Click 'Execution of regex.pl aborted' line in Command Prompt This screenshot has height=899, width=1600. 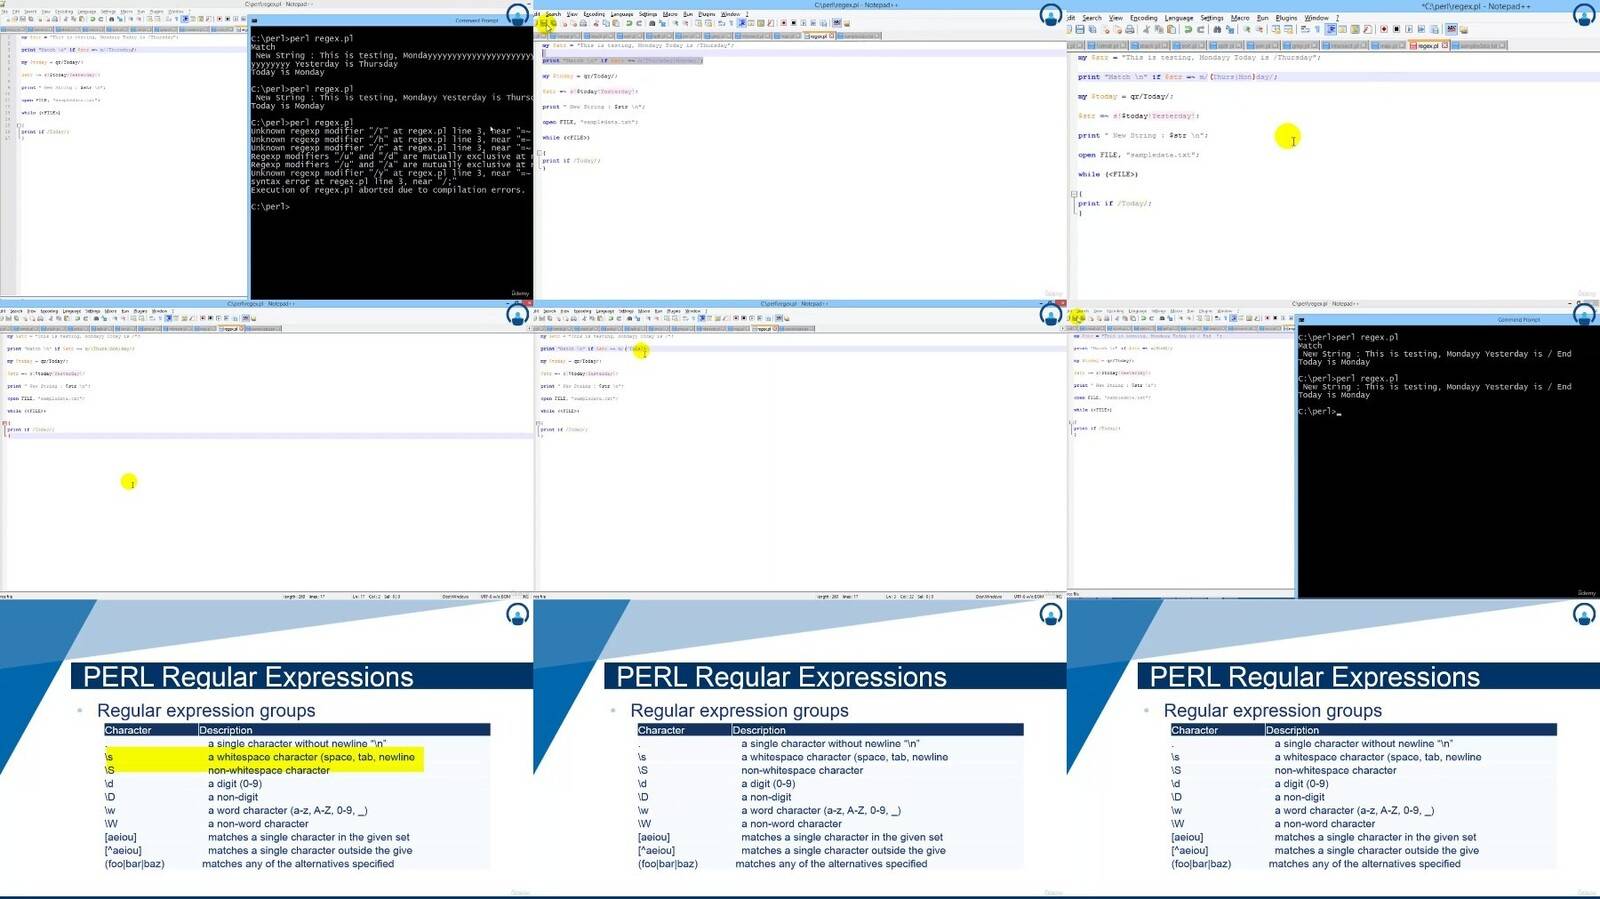[x=388, y=190]
